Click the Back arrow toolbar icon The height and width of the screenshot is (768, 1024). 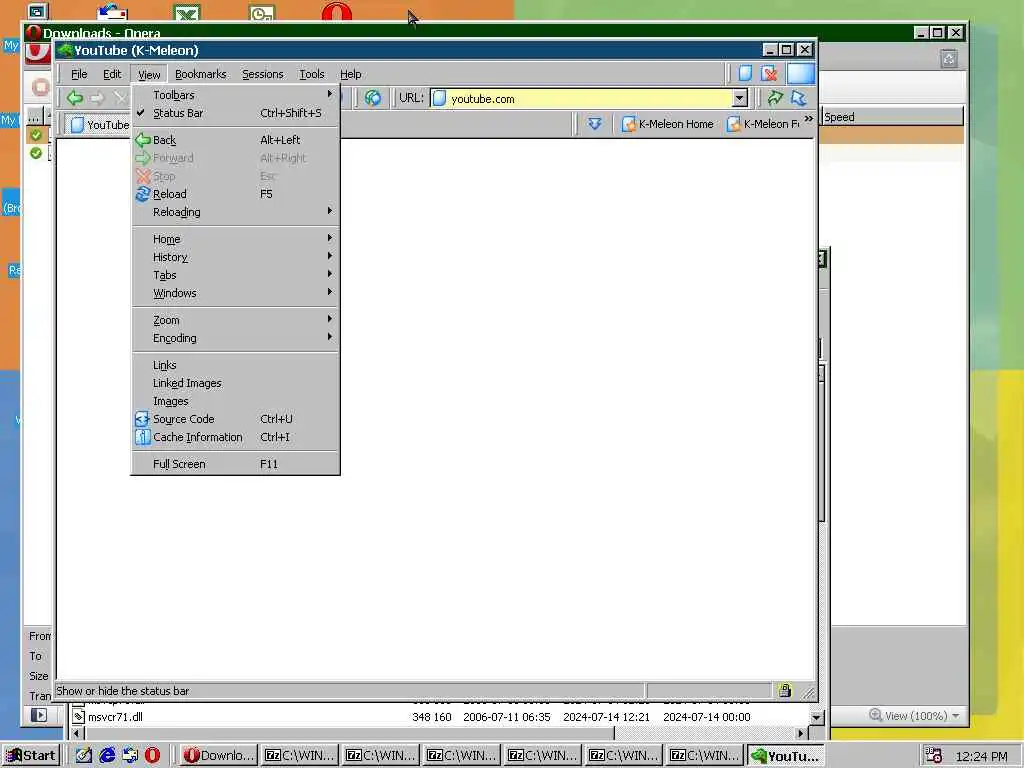point(74,98)
